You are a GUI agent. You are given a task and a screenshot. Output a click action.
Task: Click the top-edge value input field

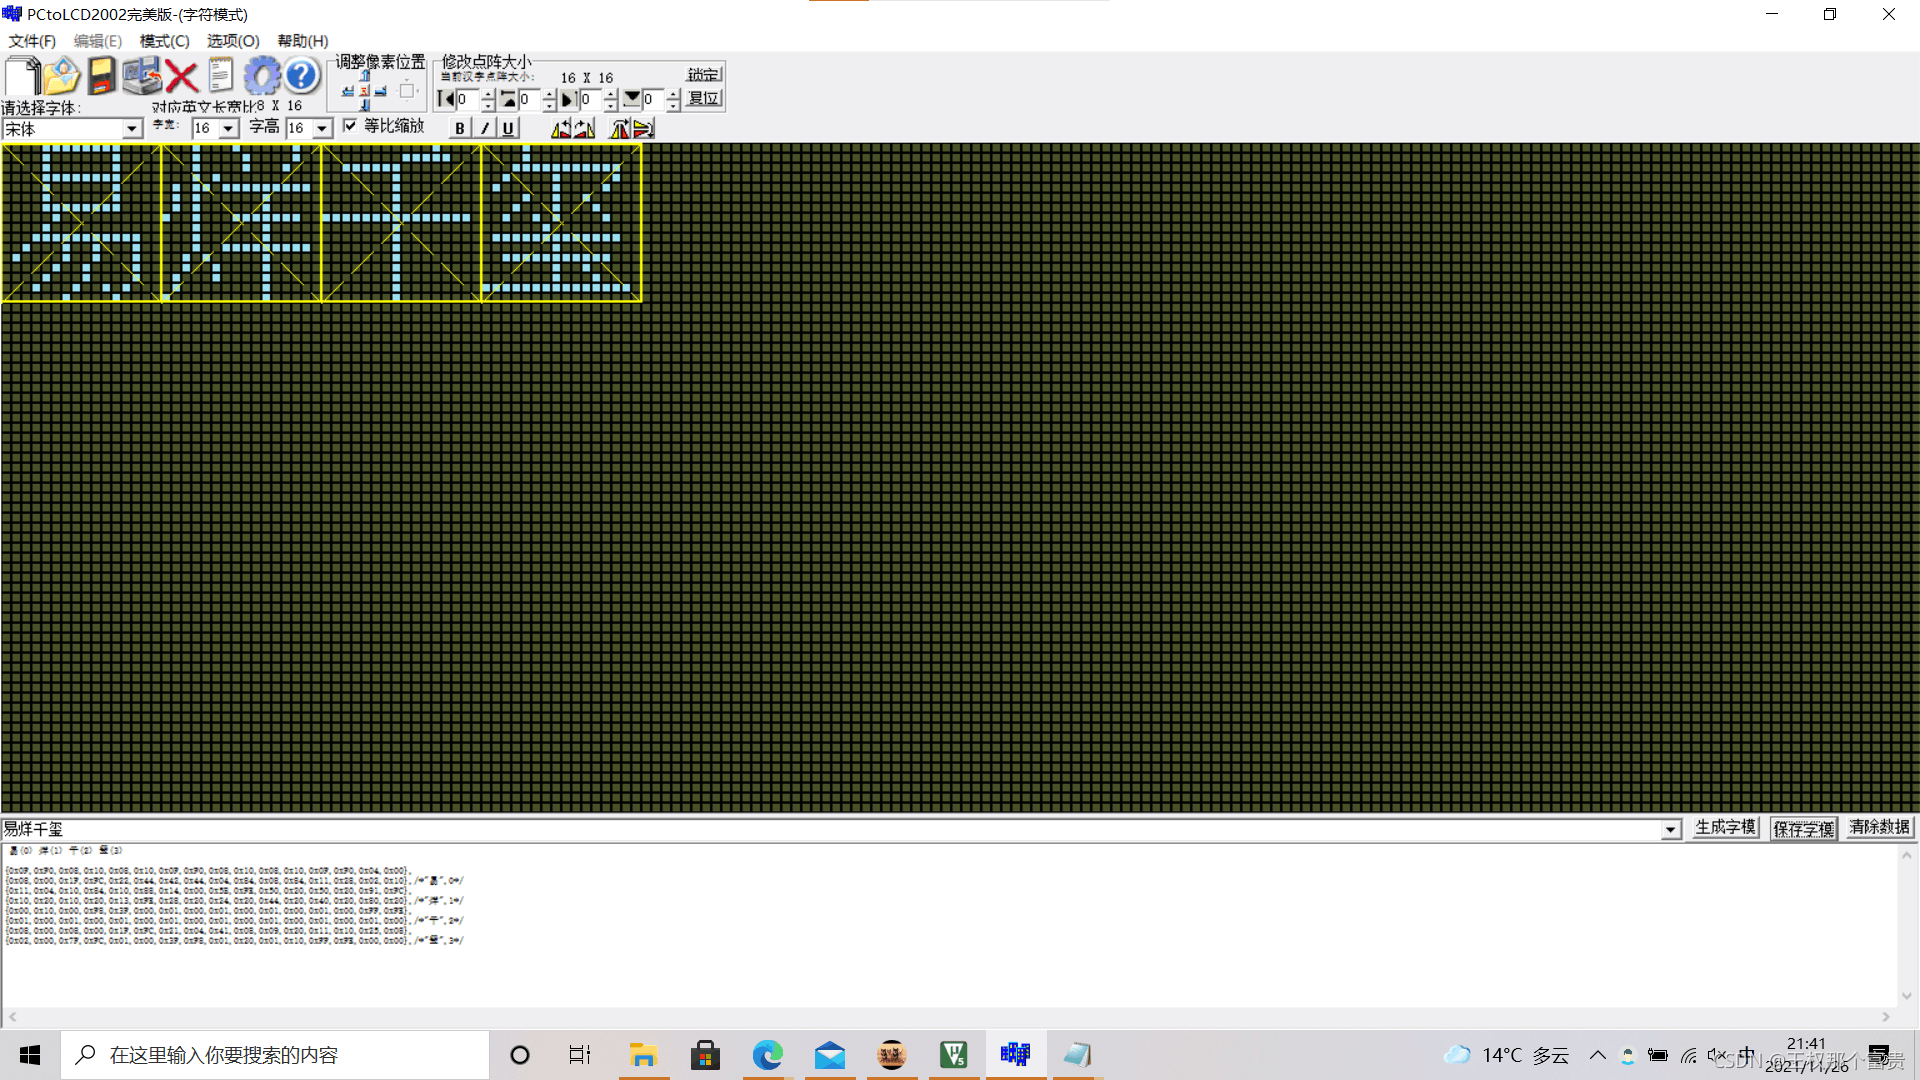click(530, 99)
